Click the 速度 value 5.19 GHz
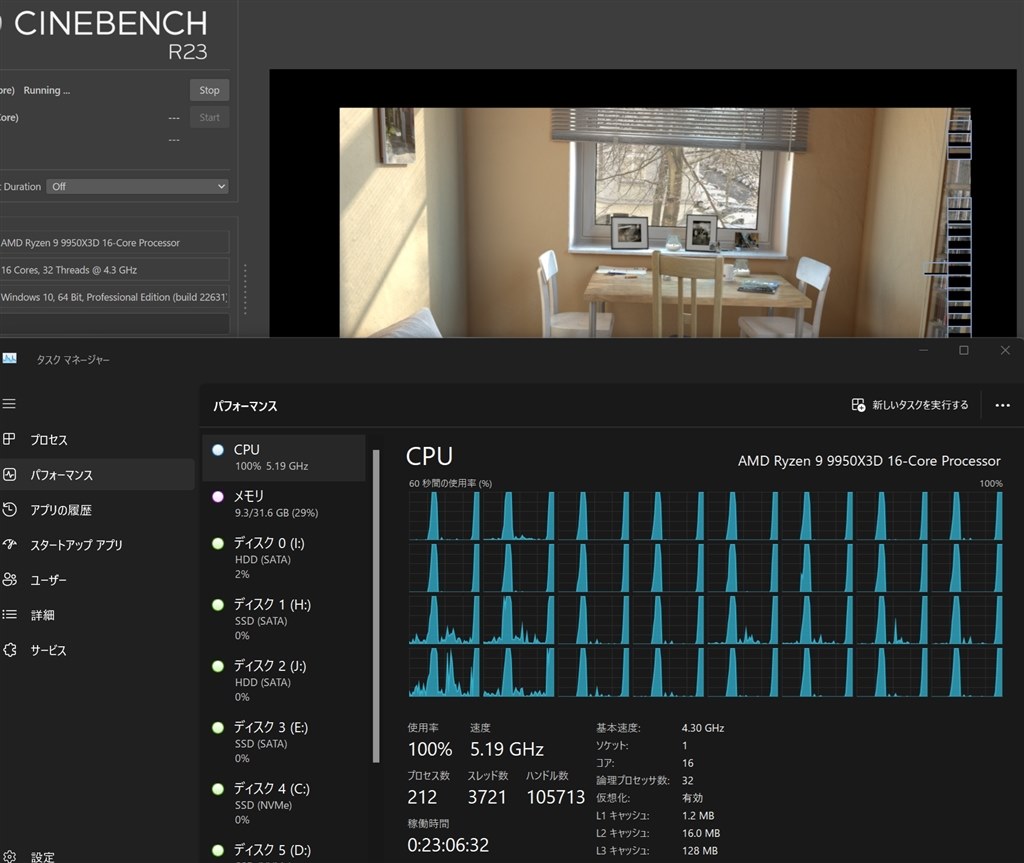The width and height of the screenshot is (1024, 863). (x=507, y=749)
